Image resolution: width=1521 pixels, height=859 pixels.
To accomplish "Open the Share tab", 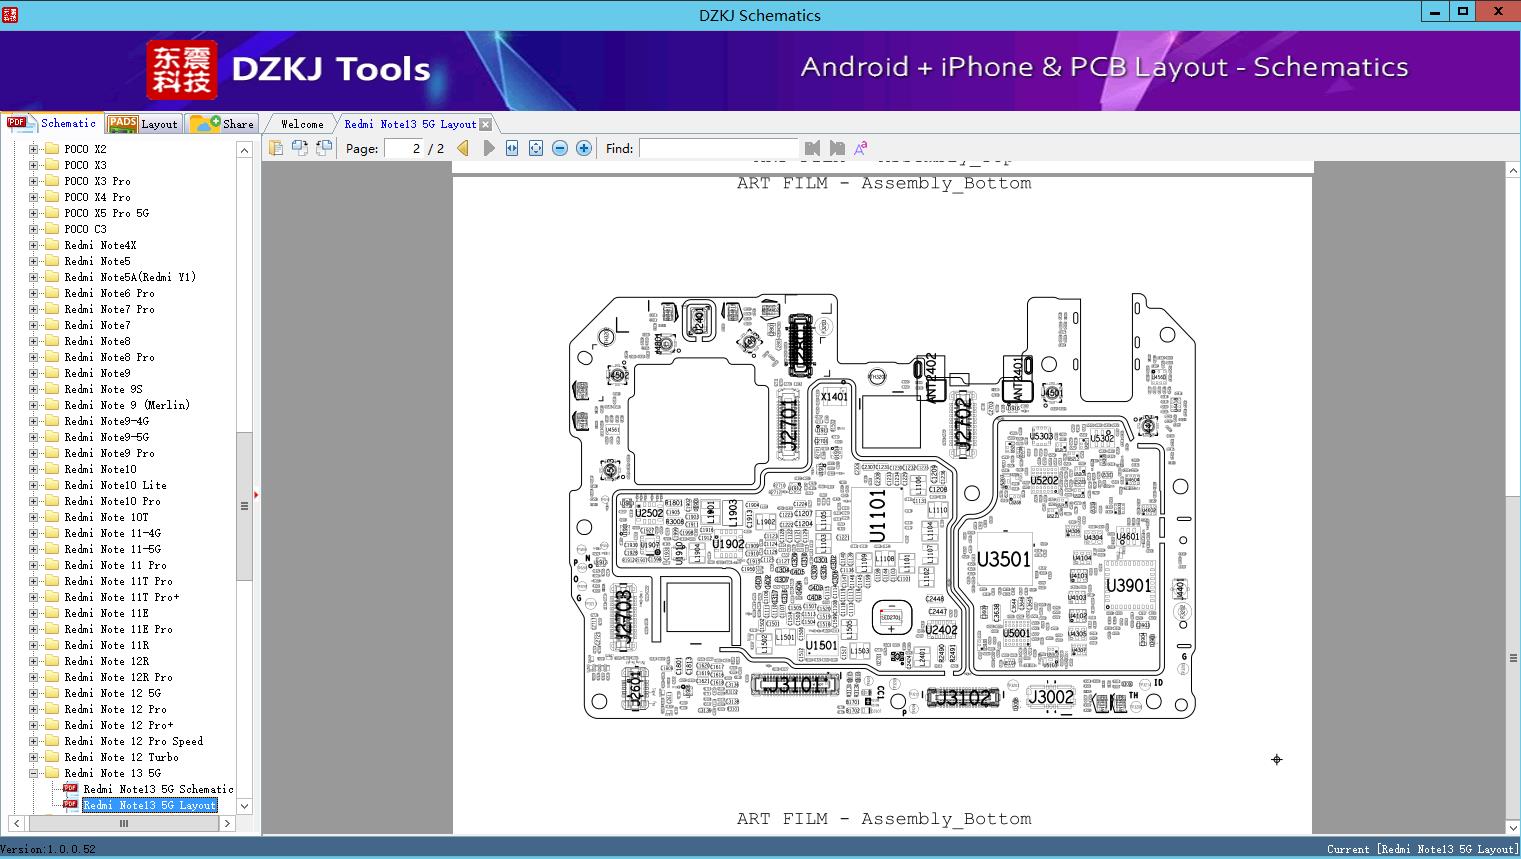I will tap(224, 124).
